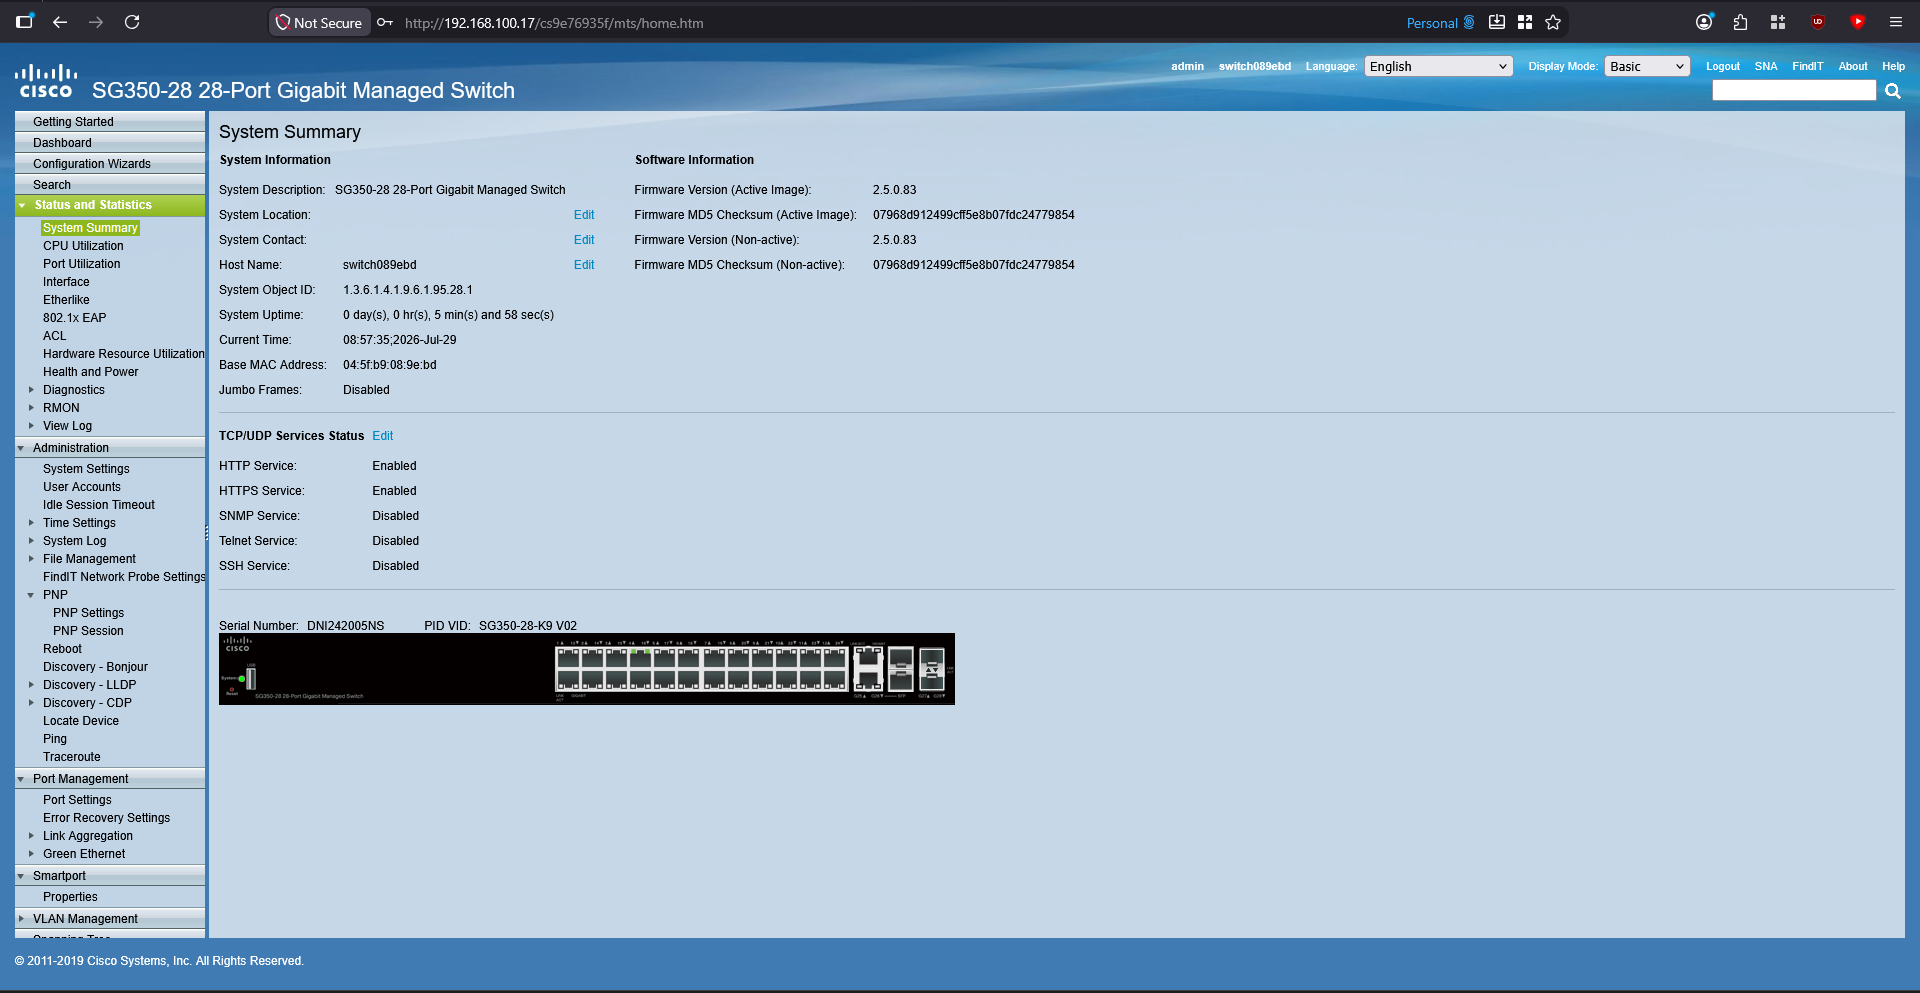The height and width of the screenshot is (993, 1920).
Task: Open Port Settings under Port Management
Action: [77, 800]
